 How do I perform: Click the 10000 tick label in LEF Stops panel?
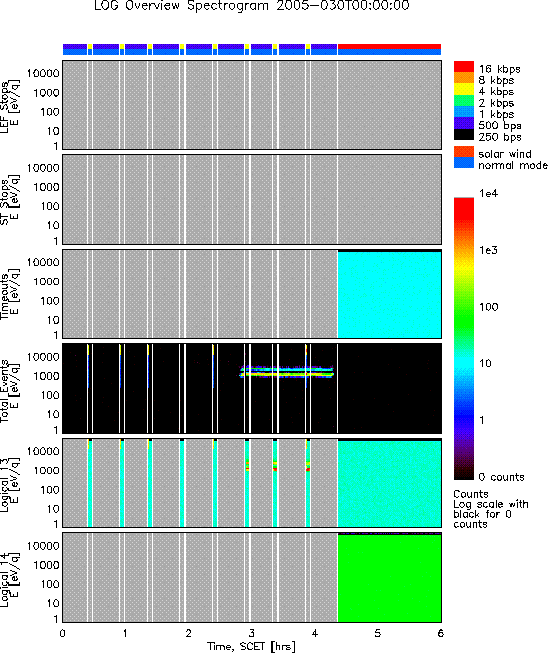point(43,73)
